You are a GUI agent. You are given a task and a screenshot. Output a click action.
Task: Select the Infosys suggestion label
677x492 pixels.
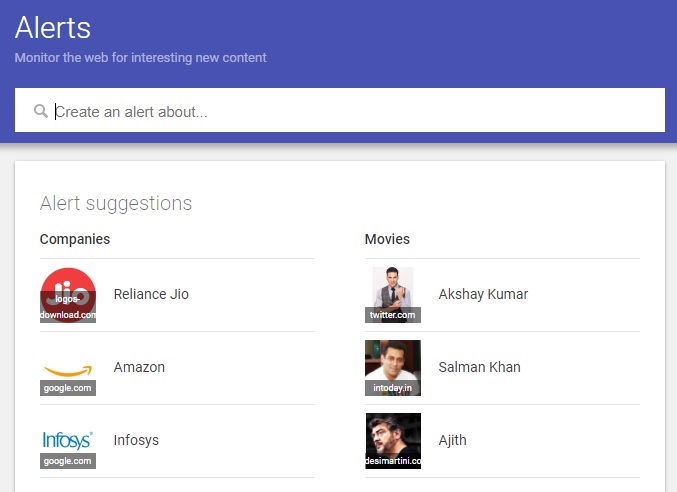(136, 440)
